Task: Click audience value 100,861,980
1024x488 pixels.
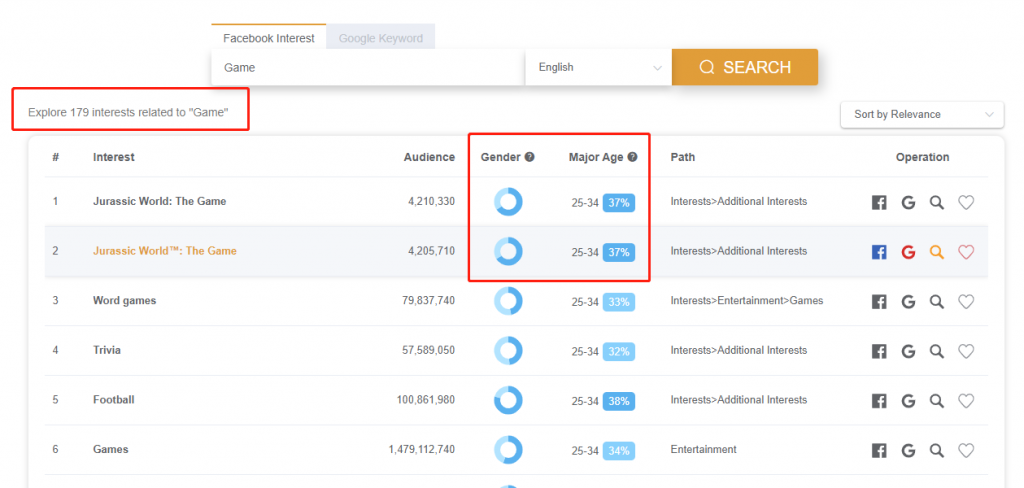Action: coord(426,400)
